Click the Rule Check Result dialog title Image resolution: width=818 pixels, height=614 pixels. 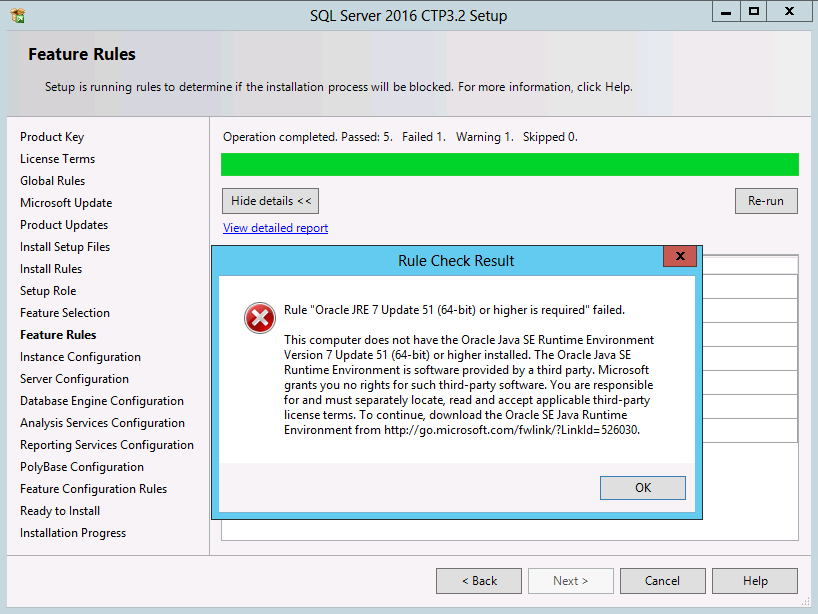456,260
